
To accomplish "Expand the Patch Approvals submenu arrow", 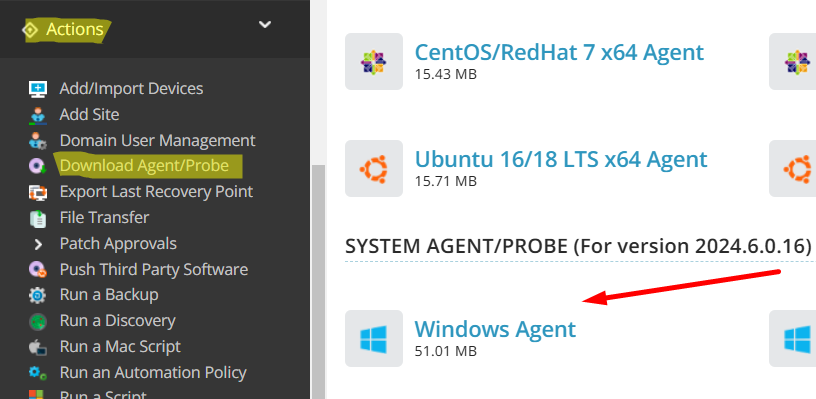I will 38,244.
